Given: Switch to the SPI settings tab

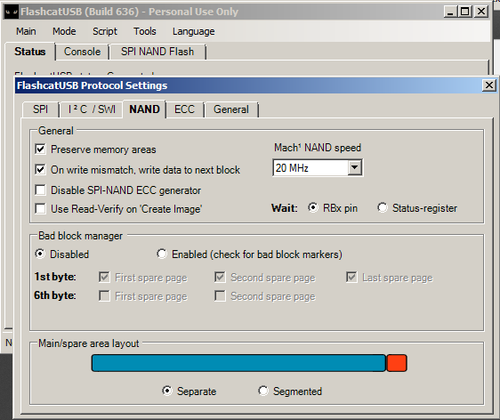Looking at the screenshot, I should (x=40, y=109).
